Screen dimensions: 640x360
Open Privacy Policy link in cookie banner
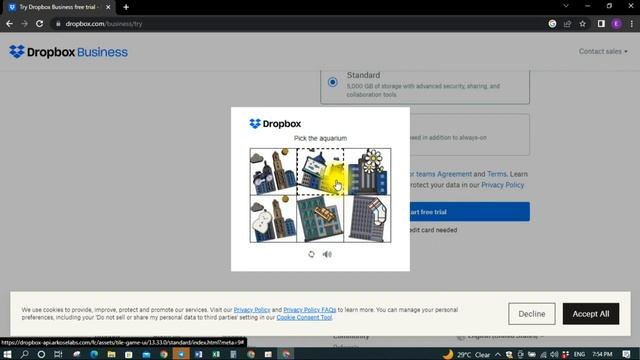click(252, 310)
